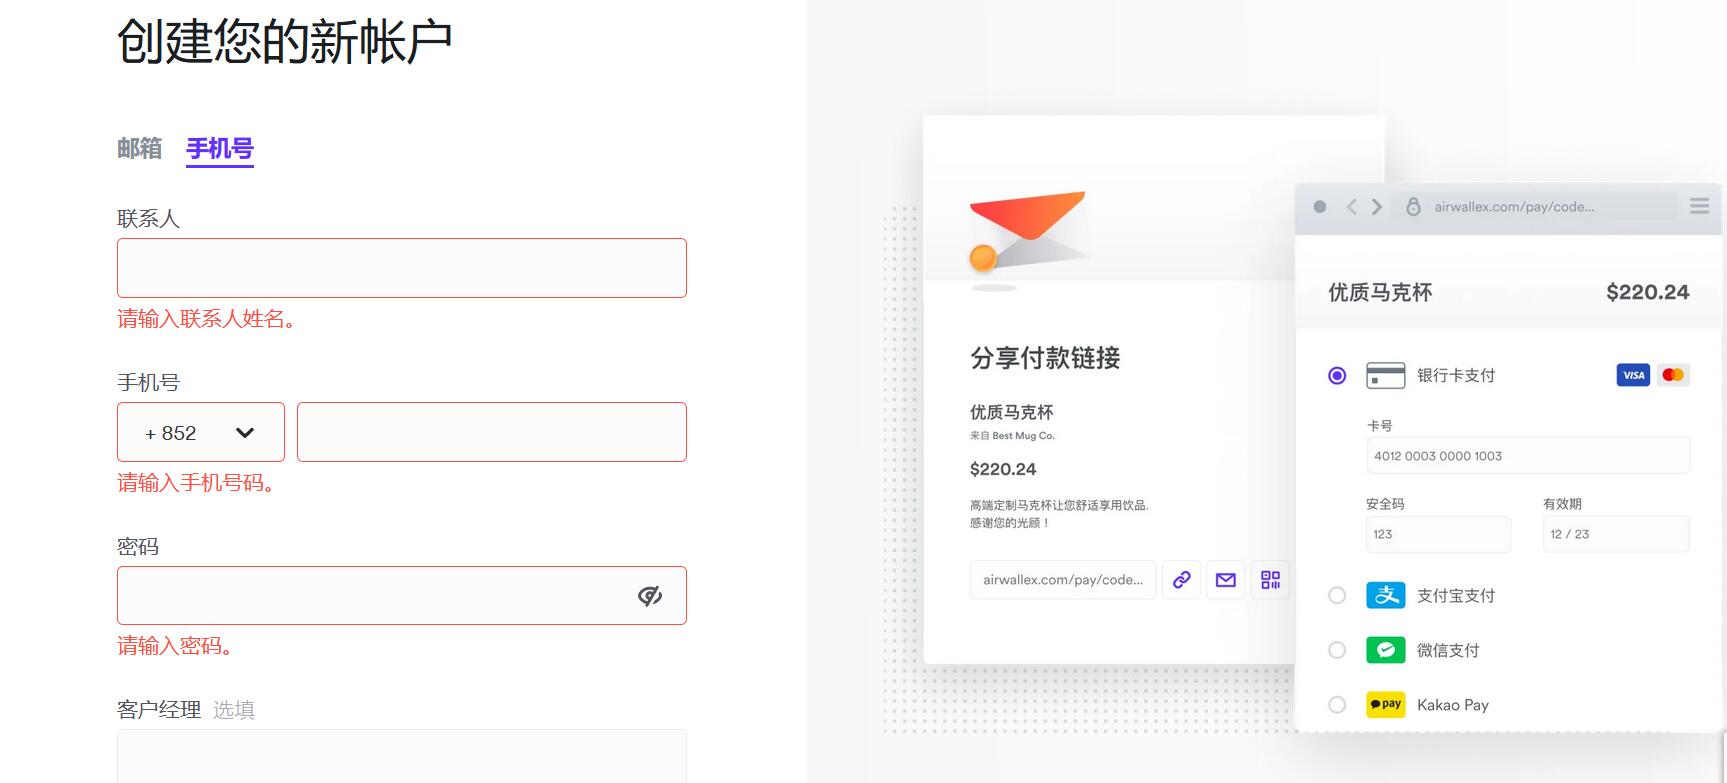
Task: Switch to the 手机号 tab
Action: point(220,148)
